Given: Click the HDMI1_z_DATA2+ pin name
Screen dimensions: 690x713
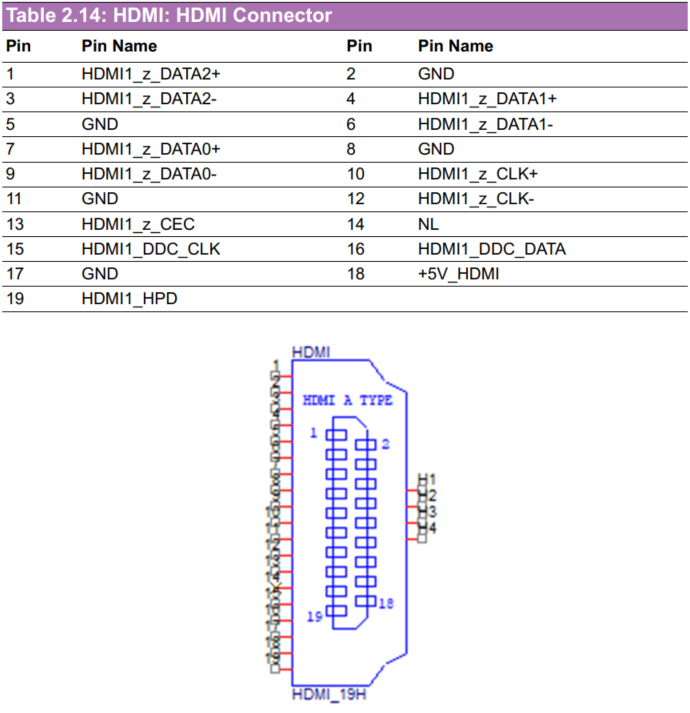Looking at the screenshot, I should click(151, 74).
